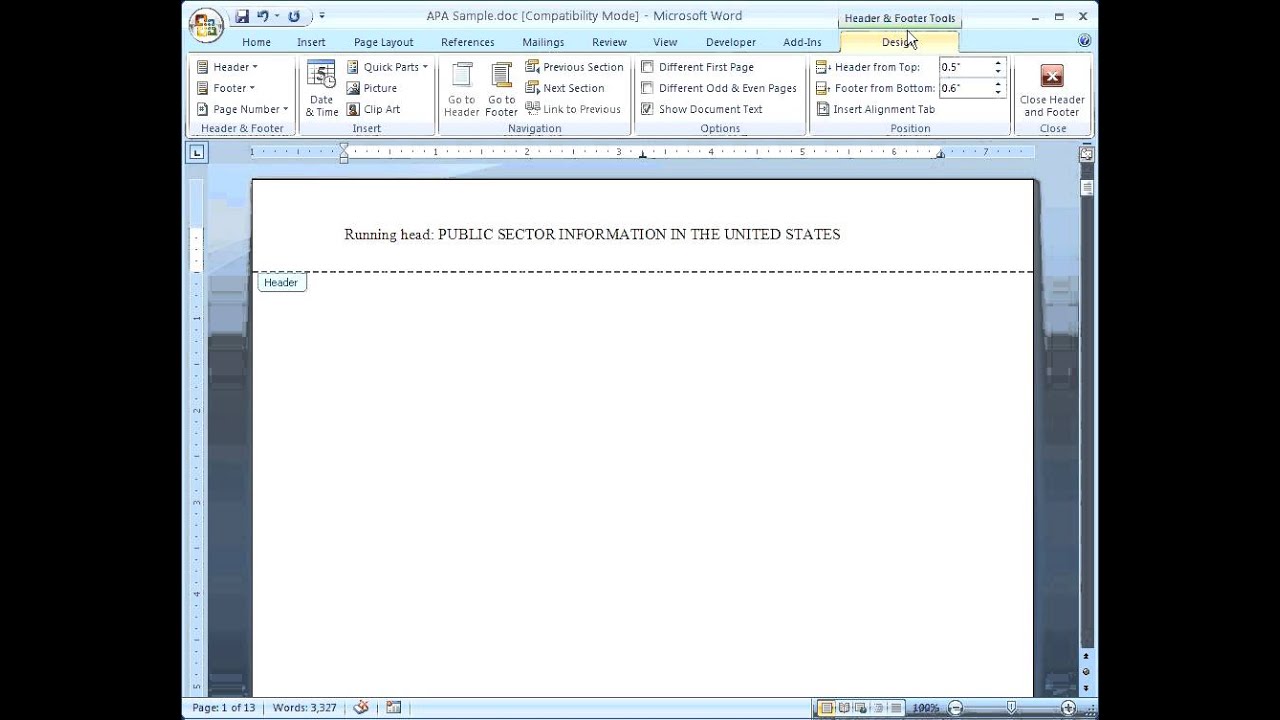Open Customize Quick Access Toolbar menu
The image size is (1280, 720).
click(322, 17)
